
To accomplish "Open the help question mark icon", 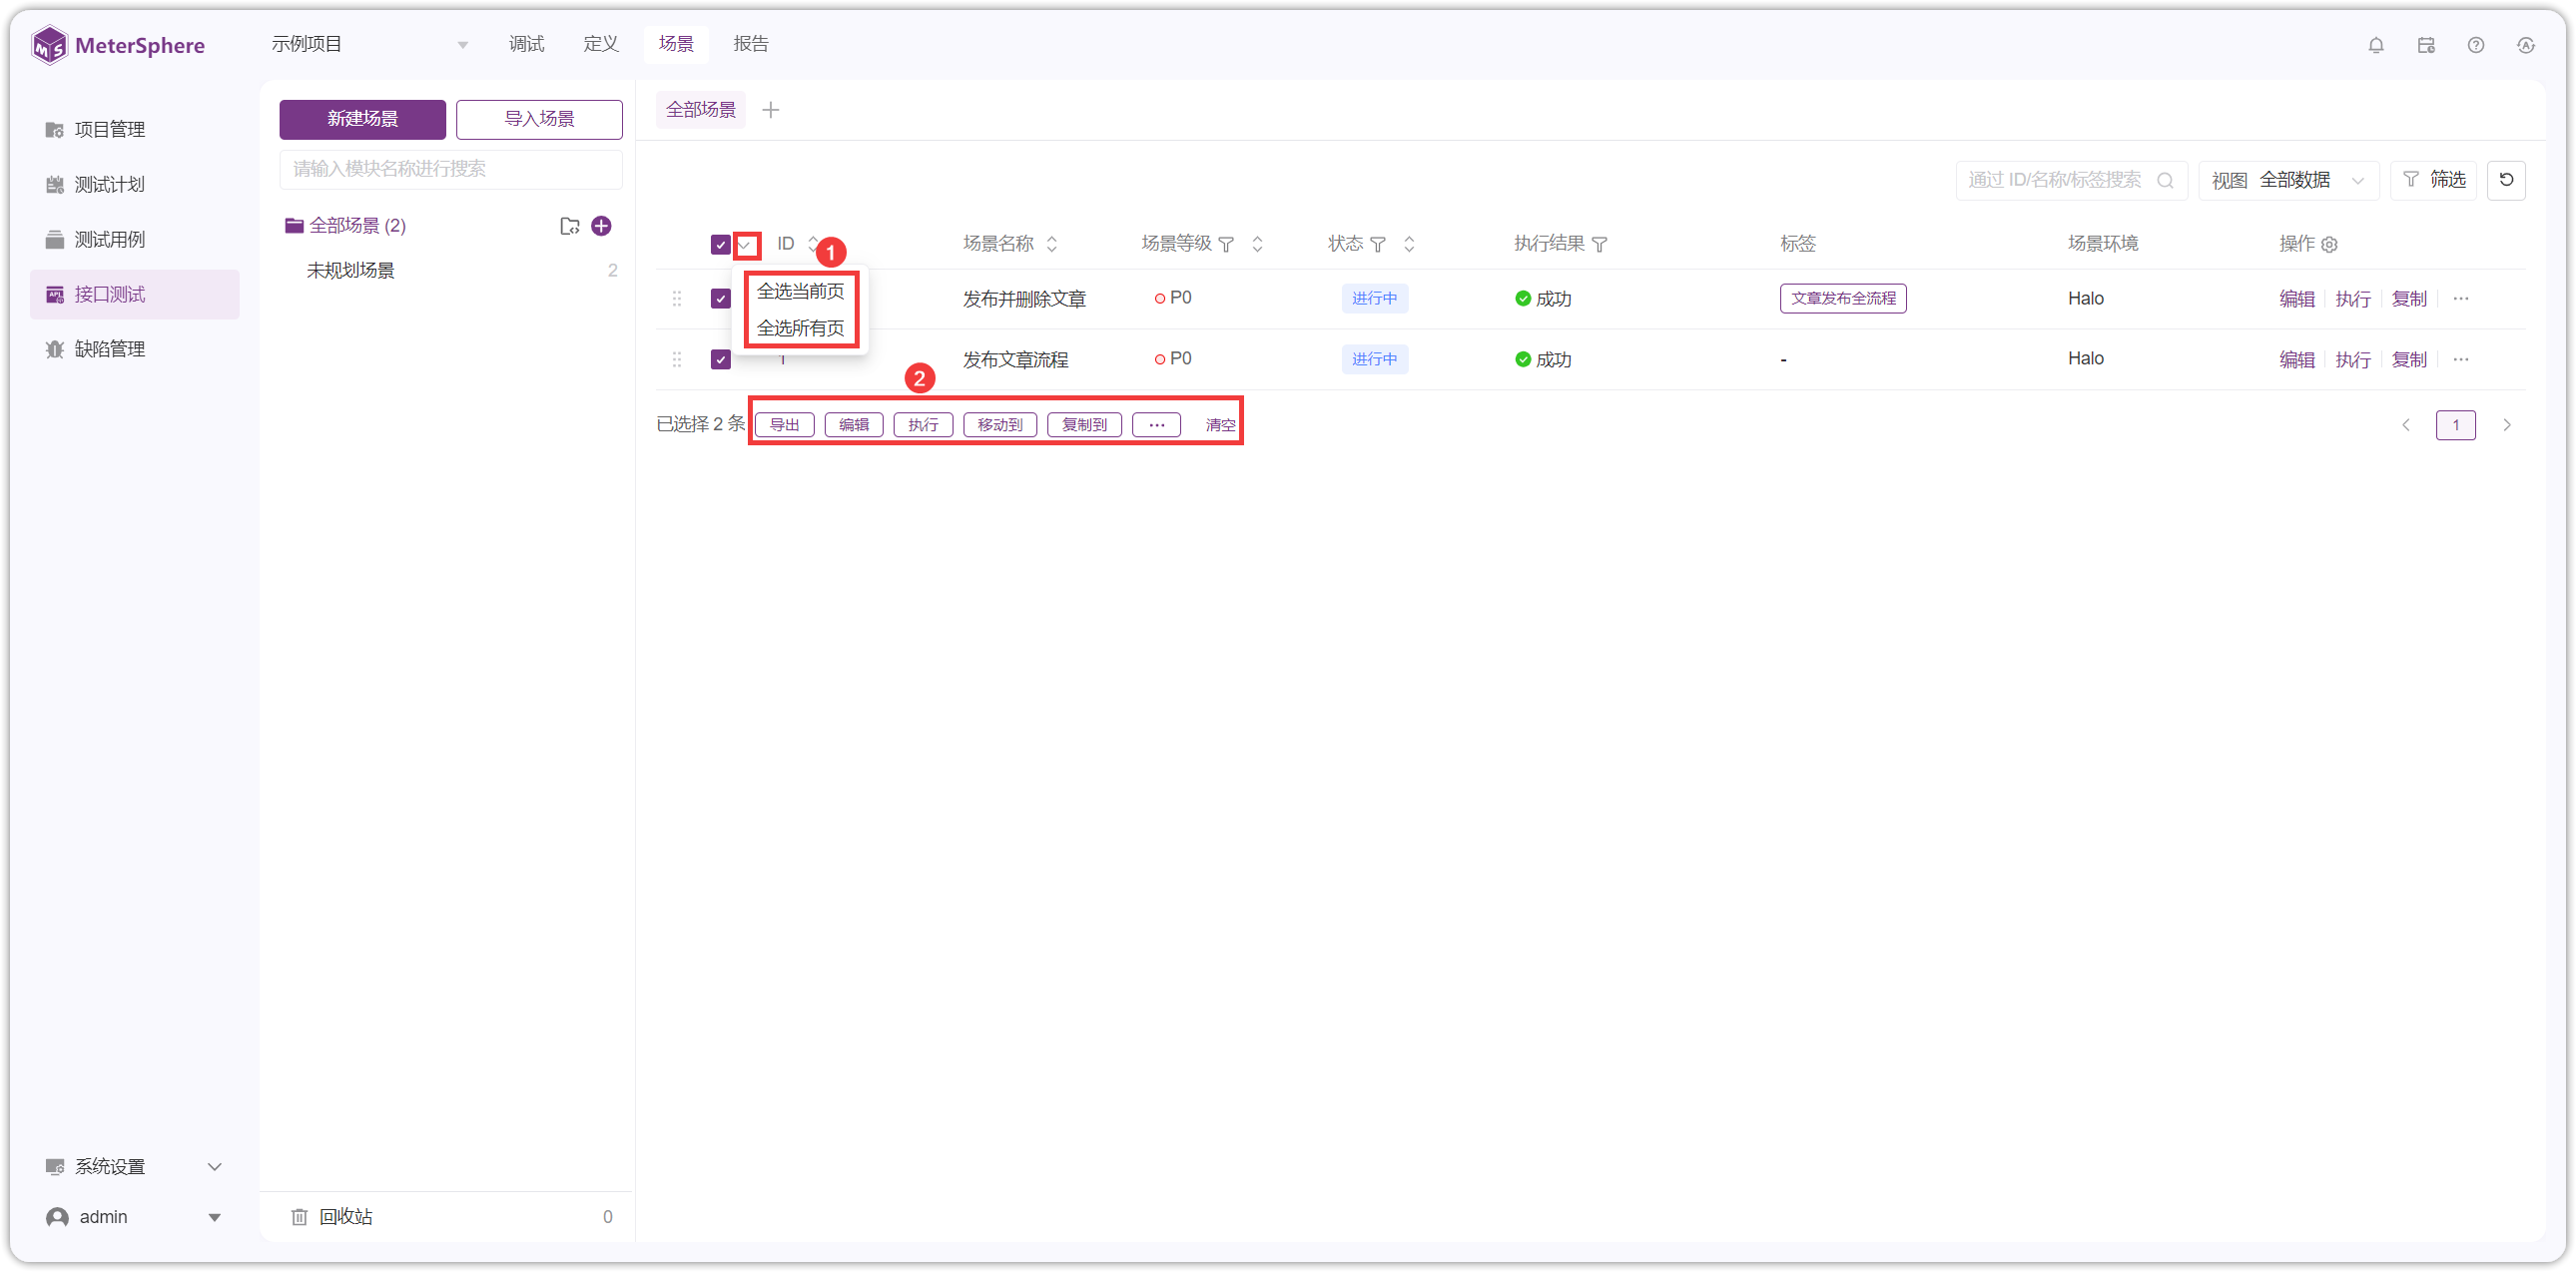I will [x=2476, y=45].
